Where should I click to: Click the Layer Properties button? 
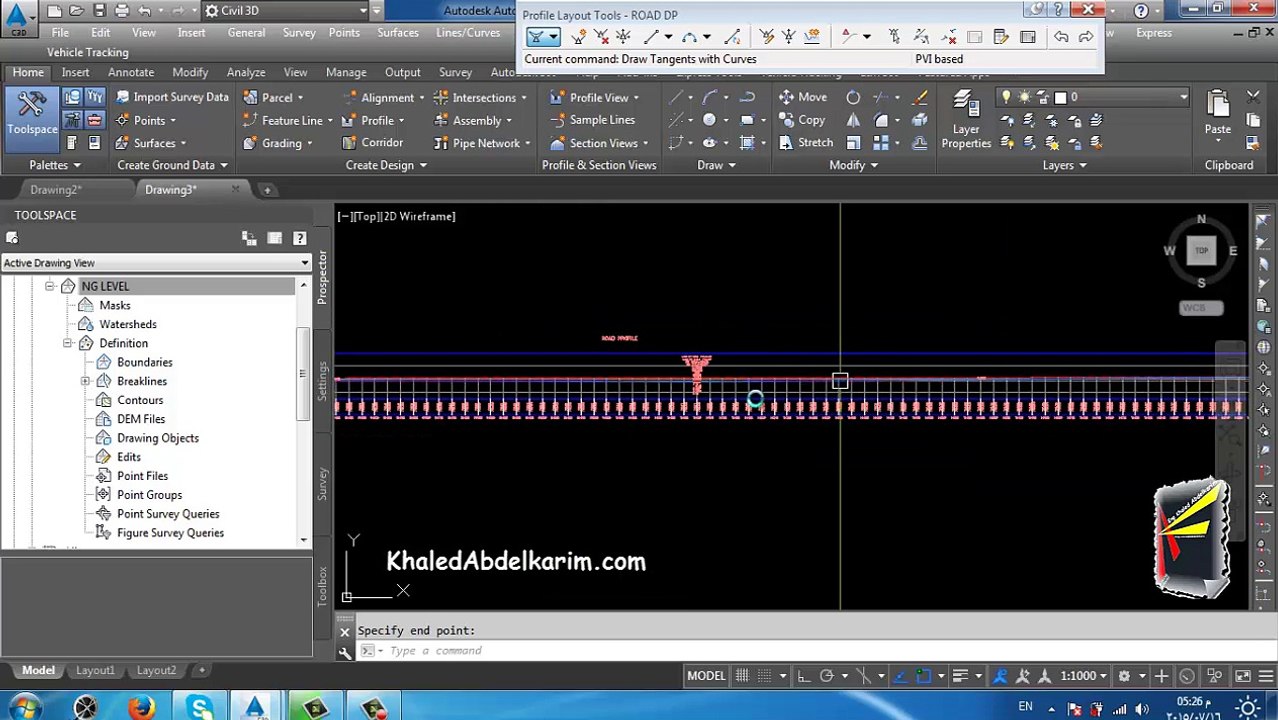click(965, 119)
